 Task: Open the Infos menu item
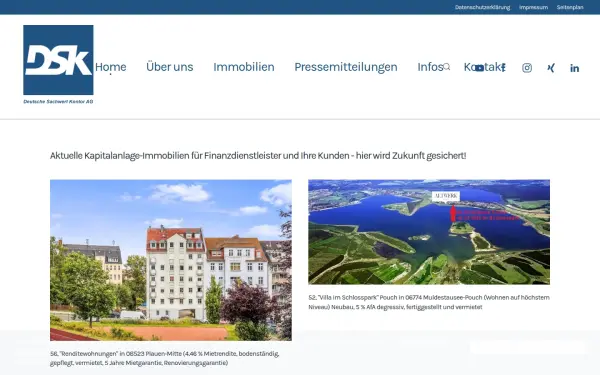[430, 67]
